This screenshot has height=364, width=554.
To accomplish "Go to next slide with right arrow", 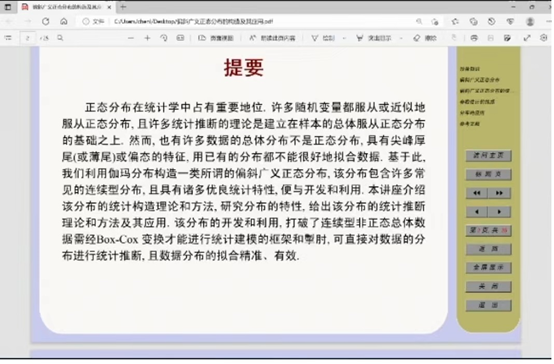I will click(x=499, y=212).
